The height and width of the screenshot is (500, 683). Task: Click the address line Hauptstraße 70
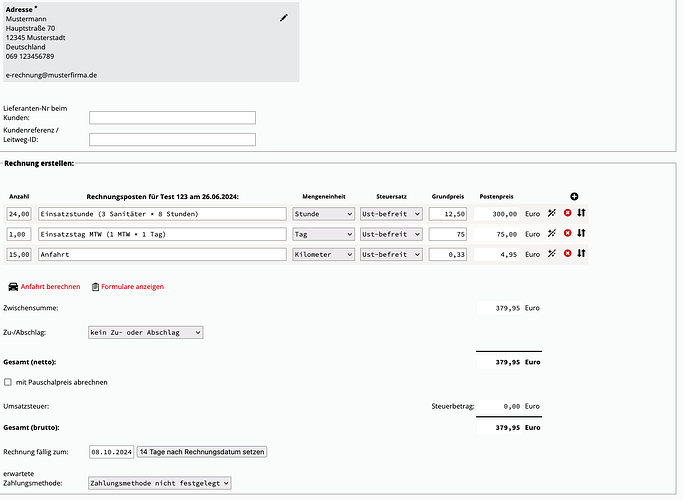[30, 28]
